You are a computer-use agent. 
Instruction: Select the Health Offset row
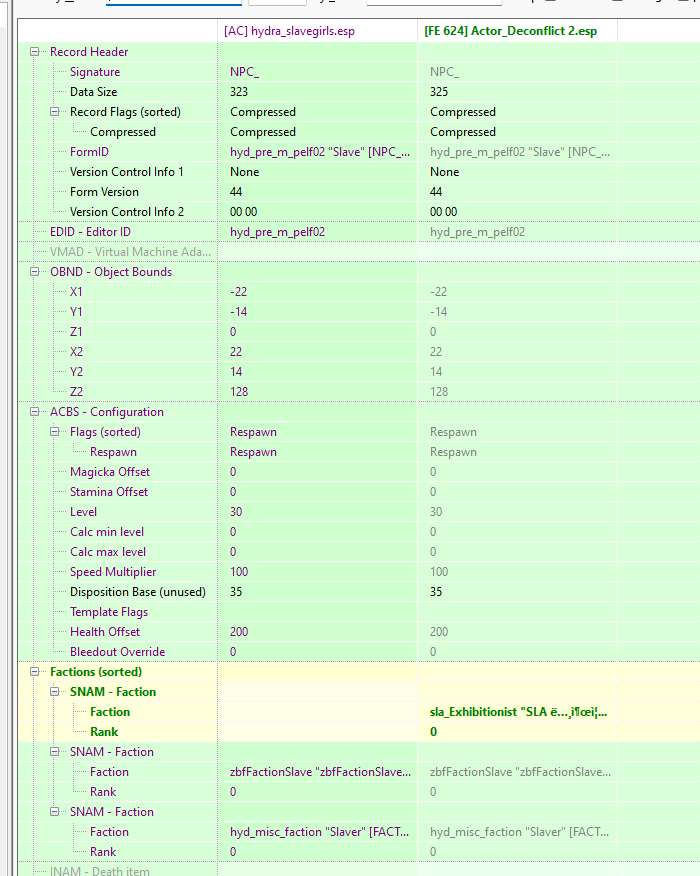(105, 632)
